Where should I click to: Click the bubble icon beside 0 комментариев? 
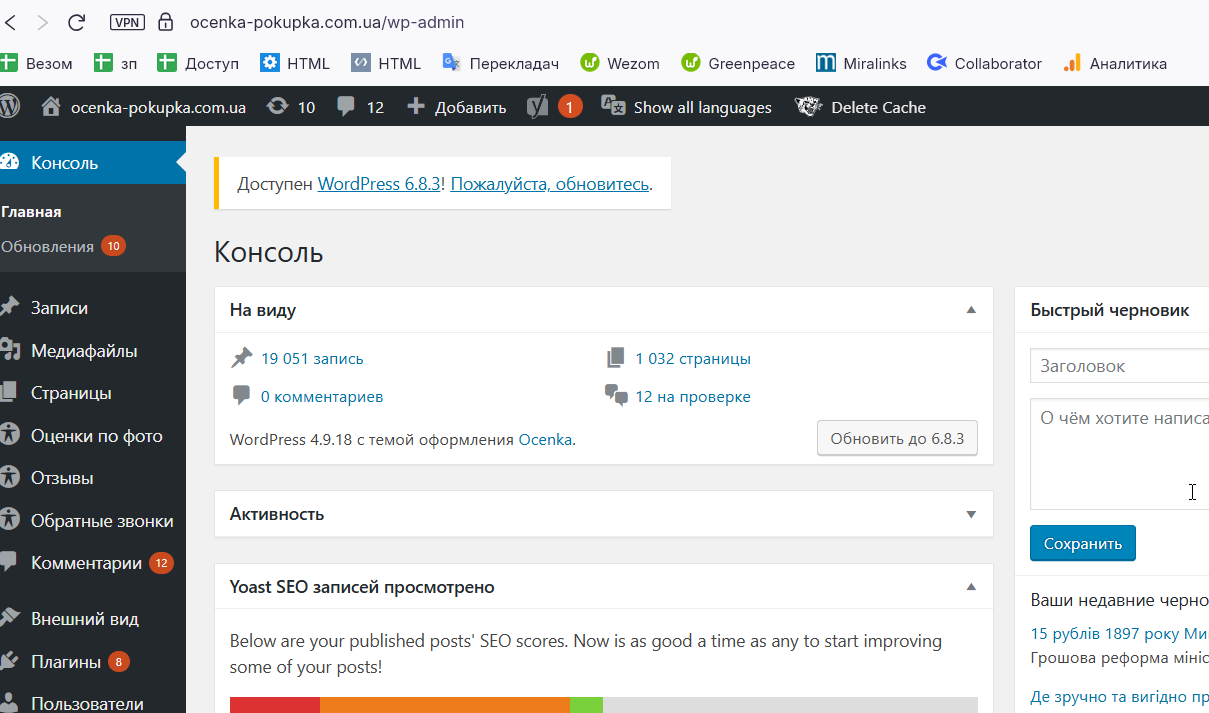click(241, 396)
